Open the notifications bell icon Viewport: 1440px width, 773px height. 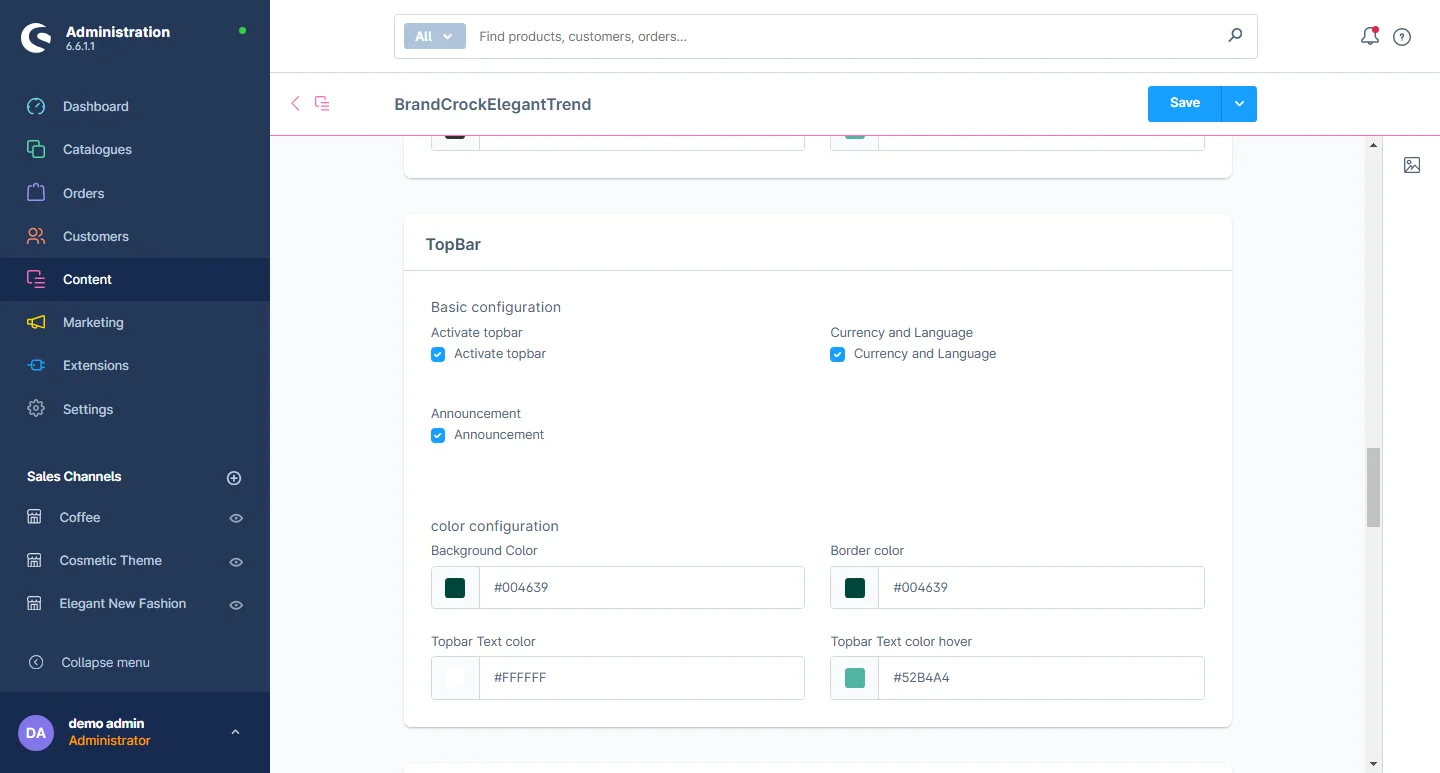click(x=1369, y=37)
